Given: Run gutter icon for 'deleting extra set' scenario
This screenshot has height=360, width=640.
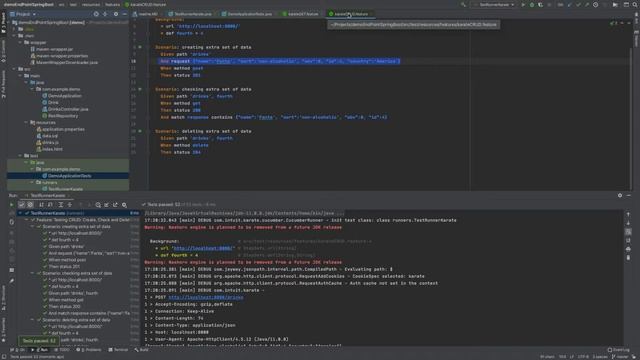Looking at the screenshot, I should coord(140,131).
